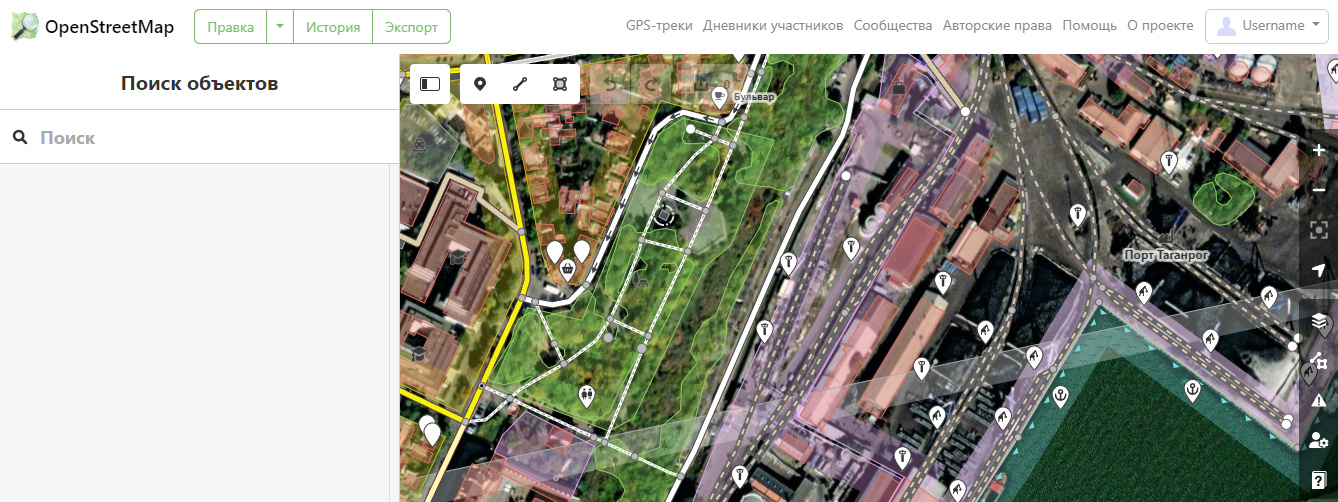The height and width of the screenshot is (502, 1338).
Task: Open the Помощь link
Action: 1089,26
